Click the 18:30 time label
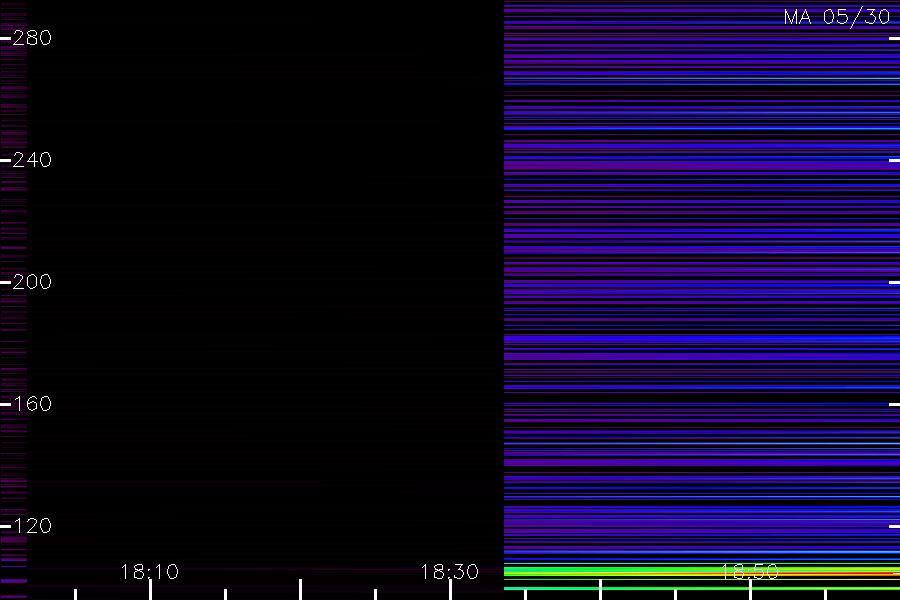The height and width of the screenshot is (600, 900). (x=449, y=572)
